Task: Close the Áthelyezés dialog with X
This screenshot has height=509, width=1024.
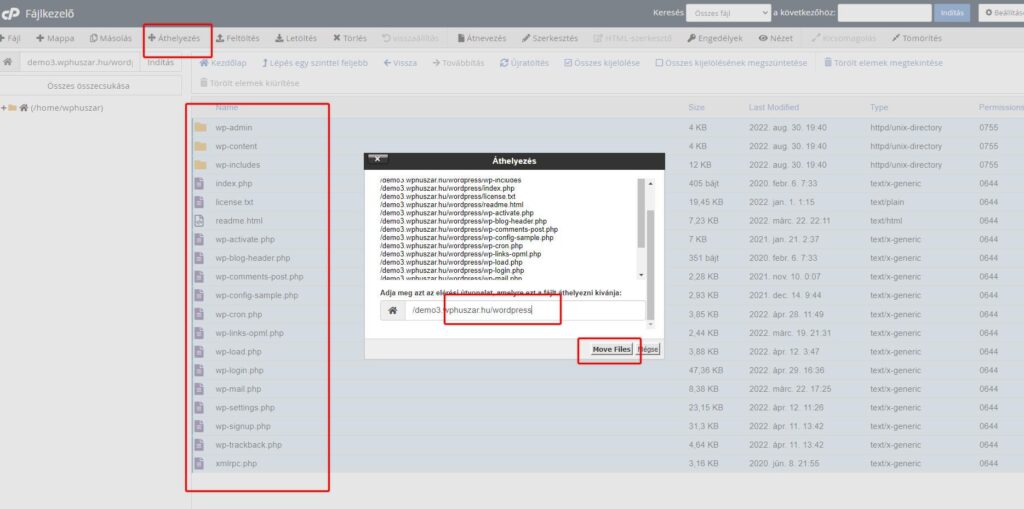Action: [377, 159]
